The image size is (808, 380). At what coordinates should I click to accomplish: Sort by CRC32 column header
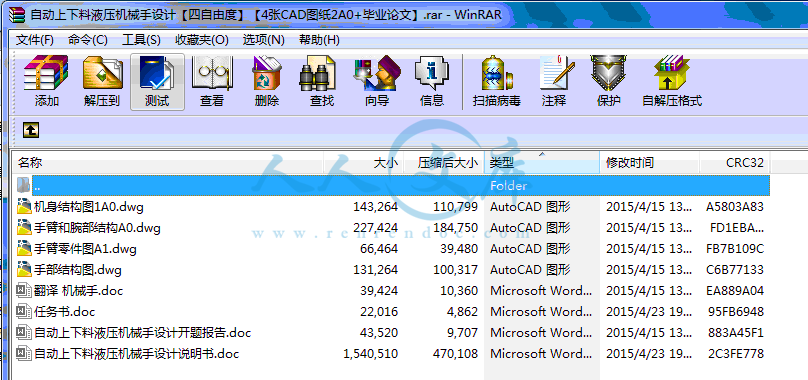pos(735,163)
